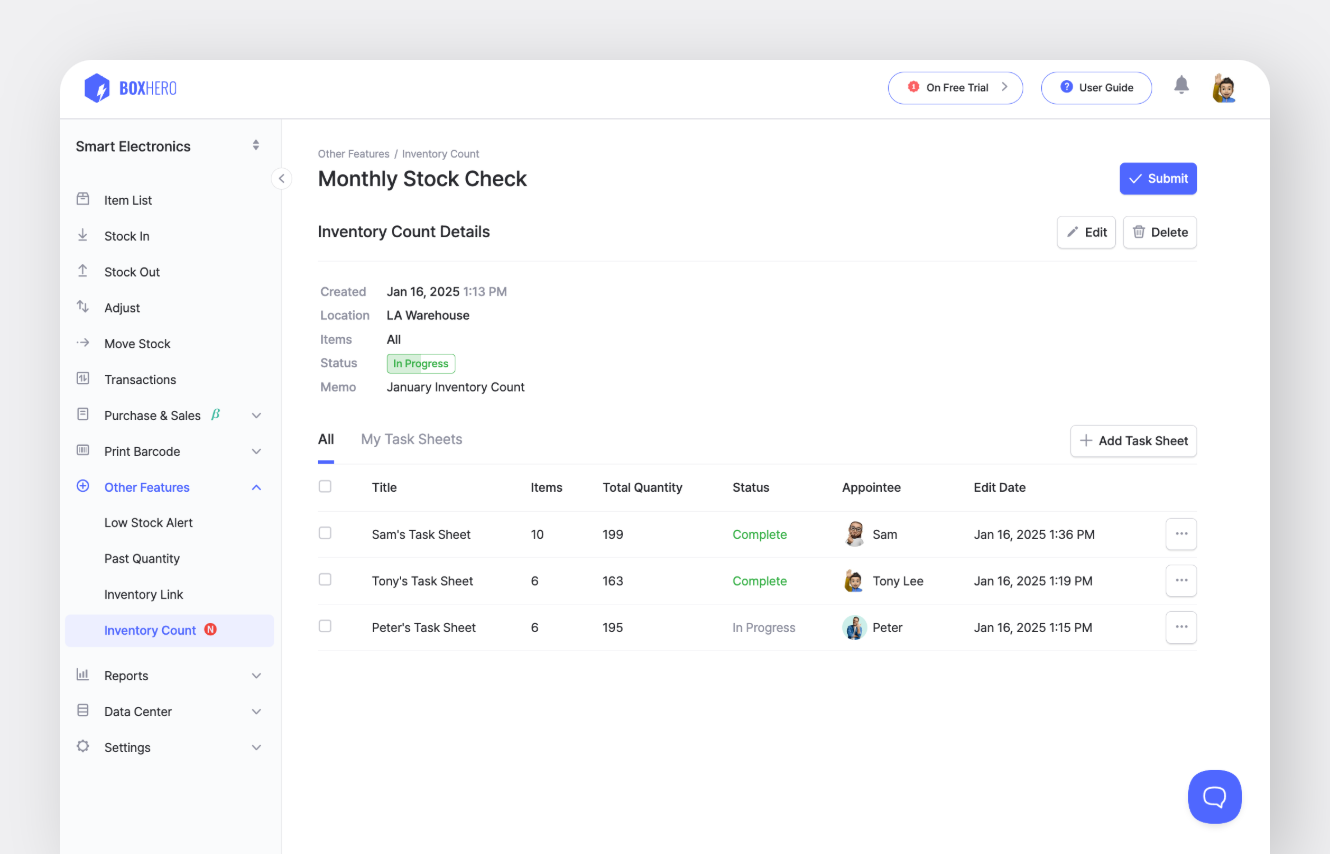The width and height of the screenshot is (1330, 854).
Task: Click the notification bell icon
Action: click(x=1181, y=86)
